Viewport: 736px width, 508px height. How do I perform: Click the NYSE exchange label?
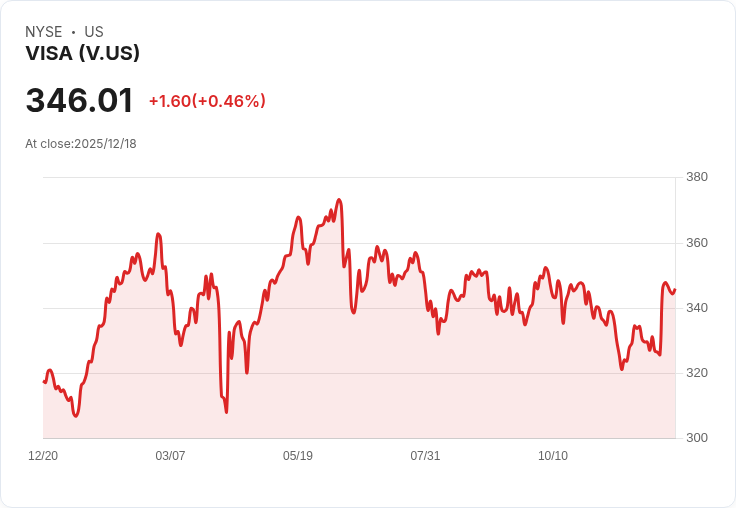coord(43,32)
